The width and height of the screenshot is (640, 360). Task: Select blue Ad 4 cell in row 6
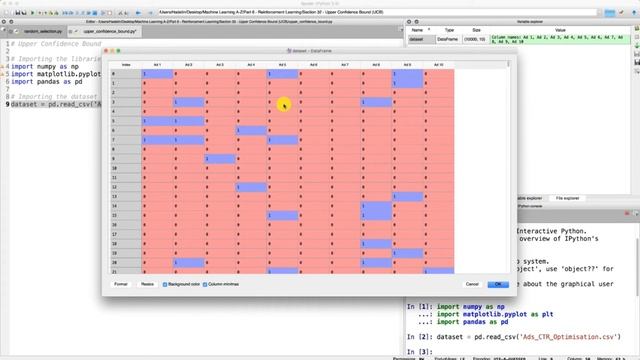[251, 131]
